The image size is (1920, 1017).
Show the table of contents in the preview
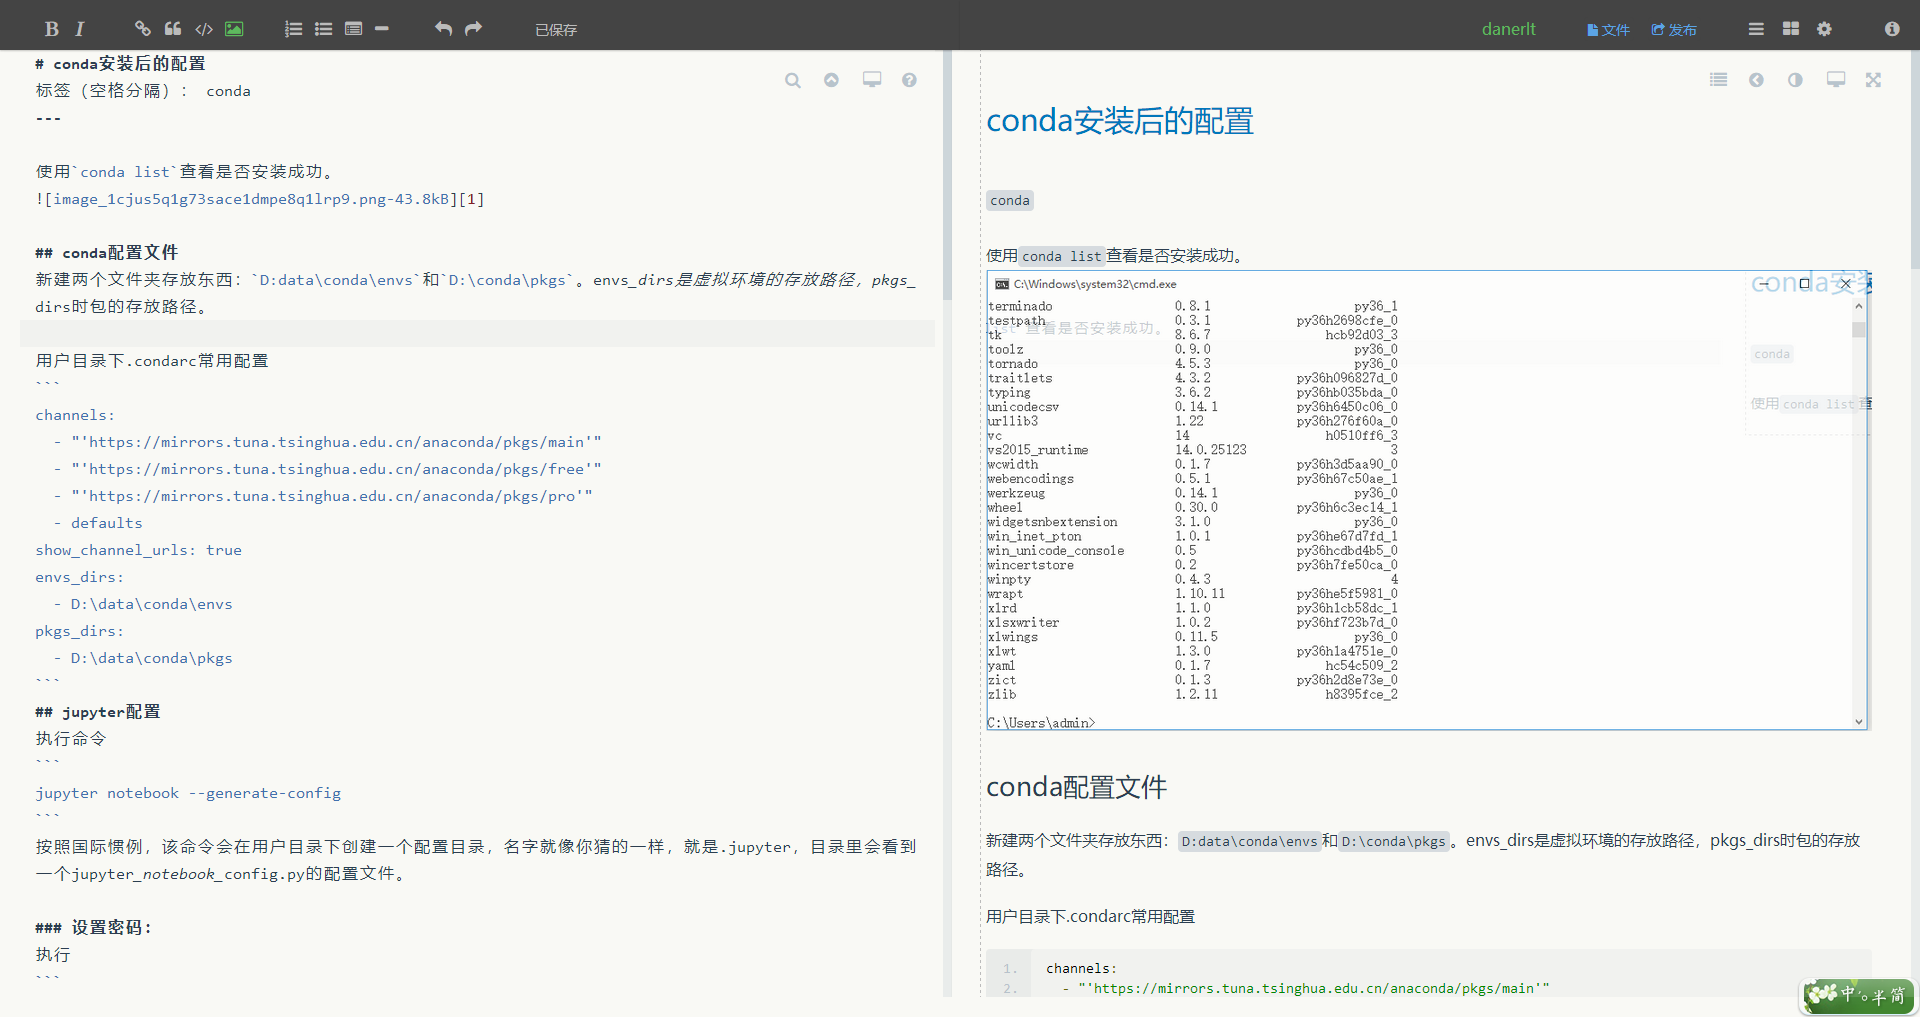coord(1718,80)
